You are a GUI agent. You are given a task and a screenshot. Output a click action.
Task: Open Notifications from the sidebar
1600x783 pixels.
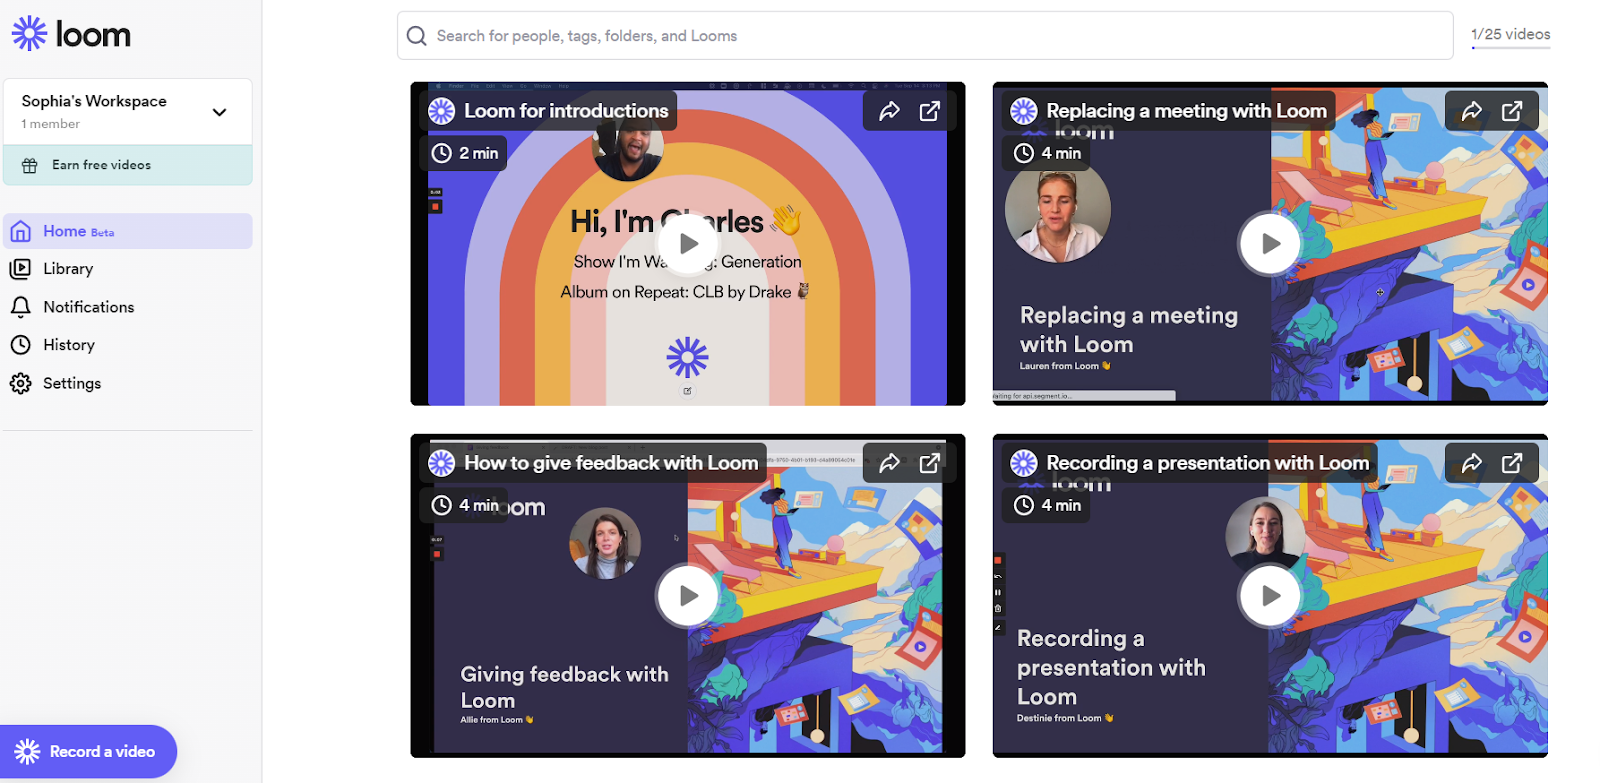88,307
